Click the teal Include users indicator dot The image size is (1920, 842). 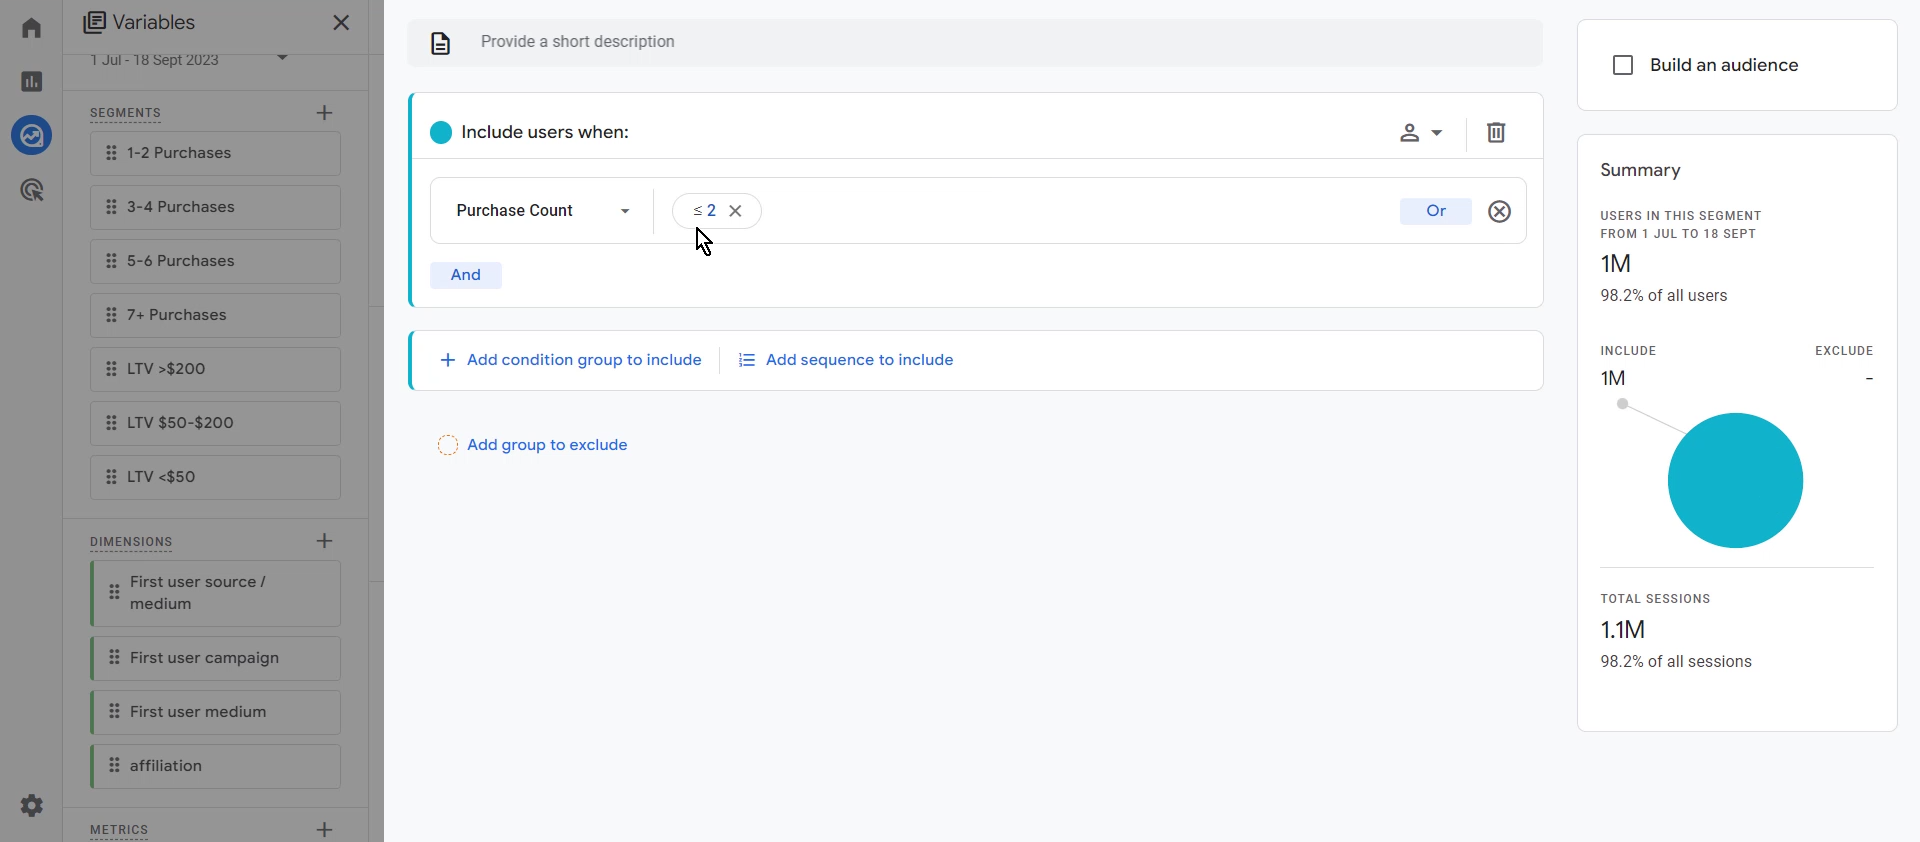click(441, 132)
